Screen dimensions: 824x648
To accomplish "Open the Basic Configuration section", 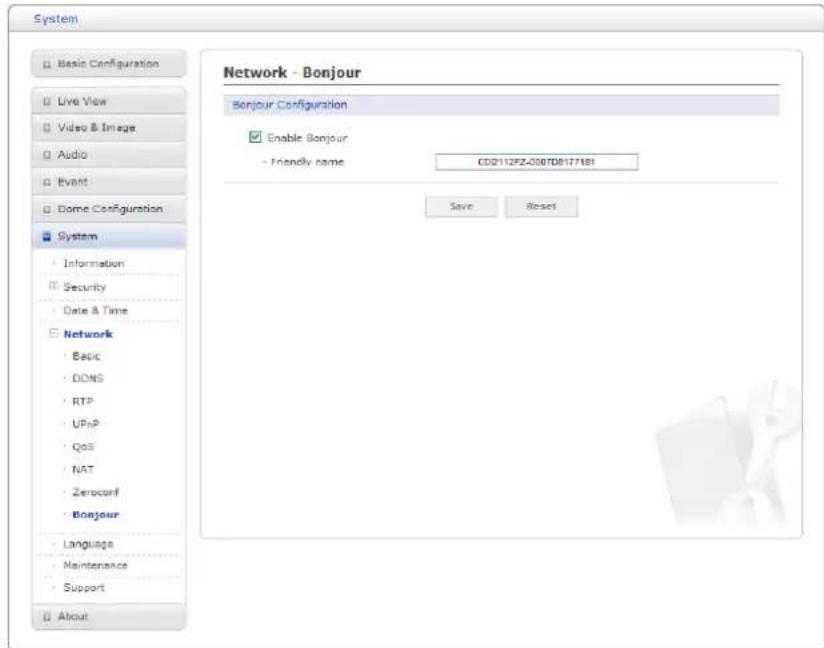I will [109, 64].
